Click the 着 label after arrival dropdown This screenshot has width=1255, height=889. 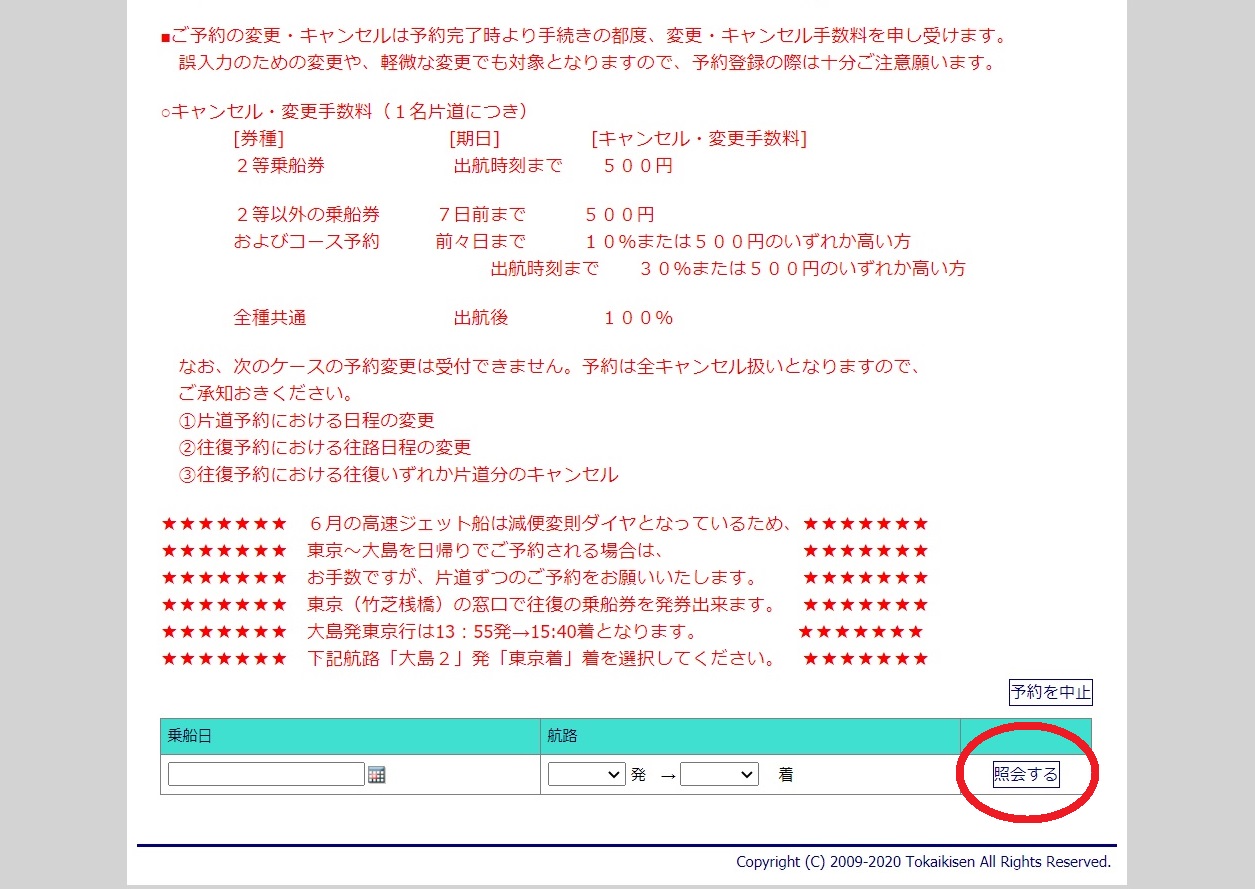pyautogui.click(x=785, y=775)
